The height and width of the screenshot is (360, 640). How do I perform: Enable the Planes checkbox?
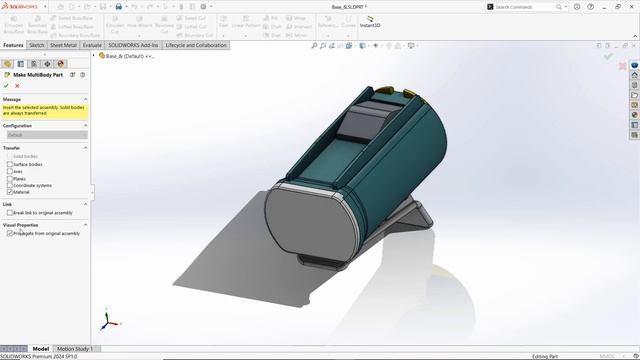point(9,178)
